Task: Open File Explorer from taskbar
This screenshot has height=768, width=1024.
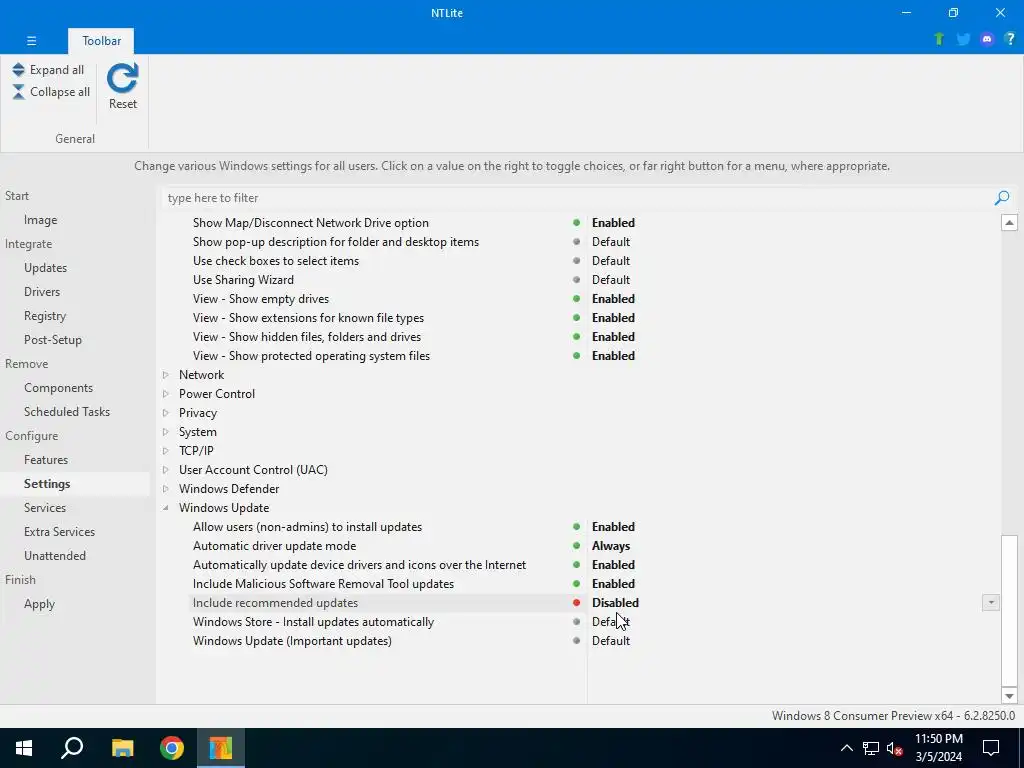Action: click(x=122, y=748)
